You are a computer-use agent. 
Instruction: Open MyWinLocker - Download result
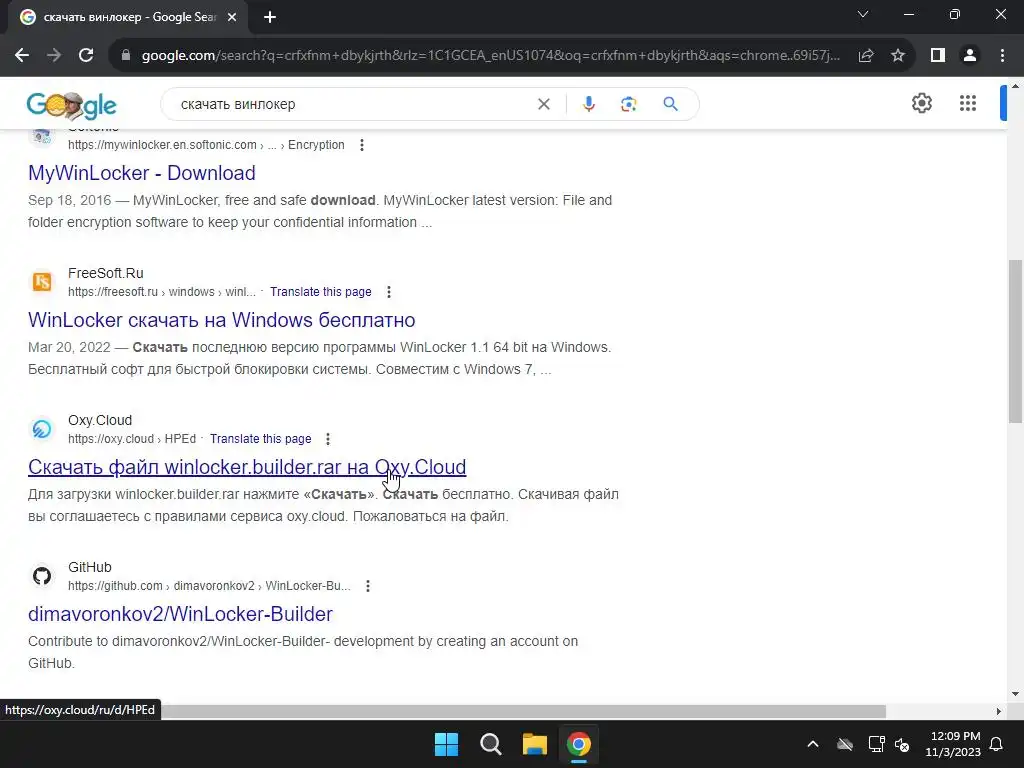point(142,173)
